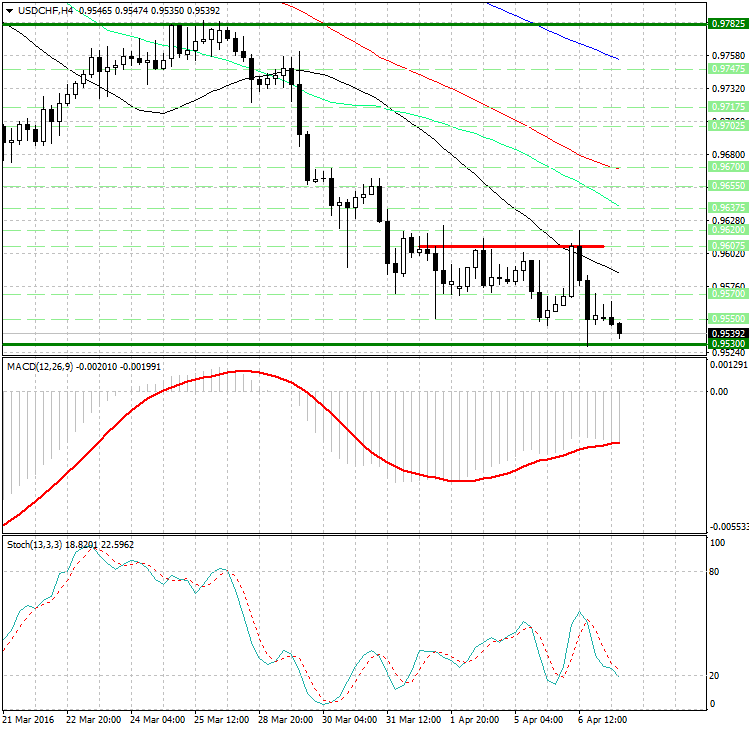Screen dimensions: 749x731
Task: Click the 0.97025 price level label
Action: click(x=728, y=126)
